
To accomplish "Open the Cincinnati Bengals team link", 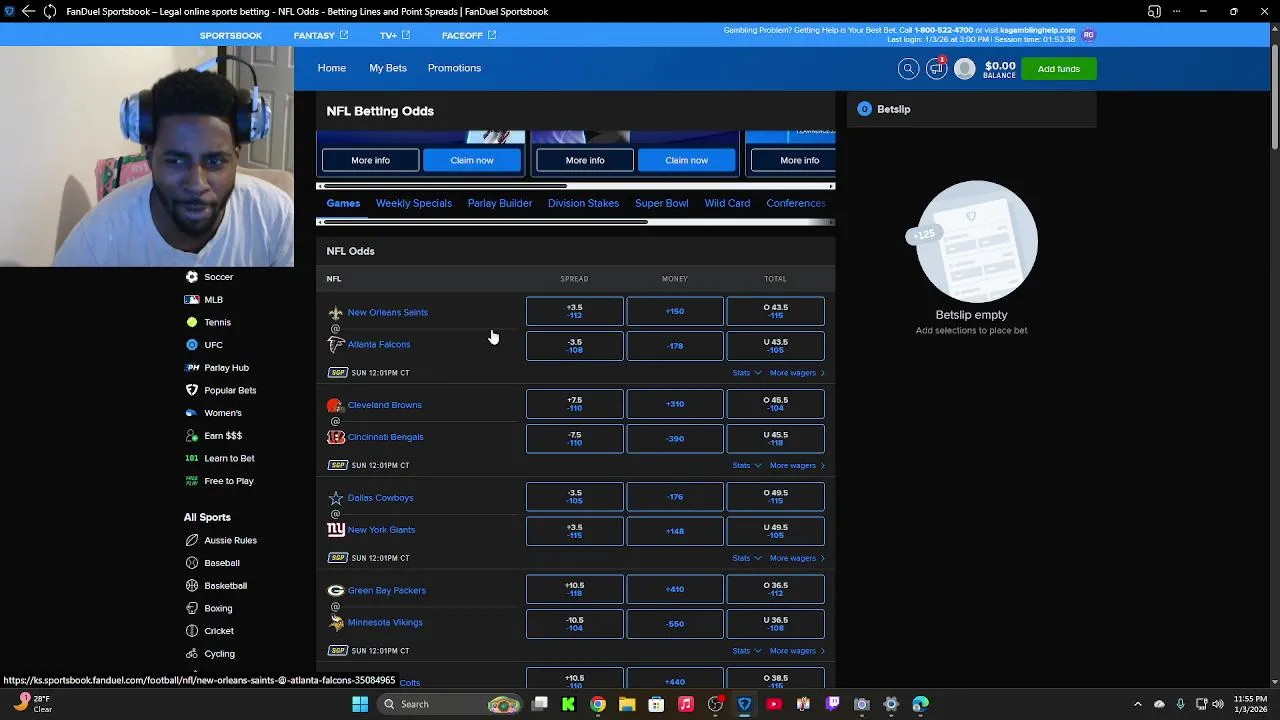I will (x=385, y=437).
